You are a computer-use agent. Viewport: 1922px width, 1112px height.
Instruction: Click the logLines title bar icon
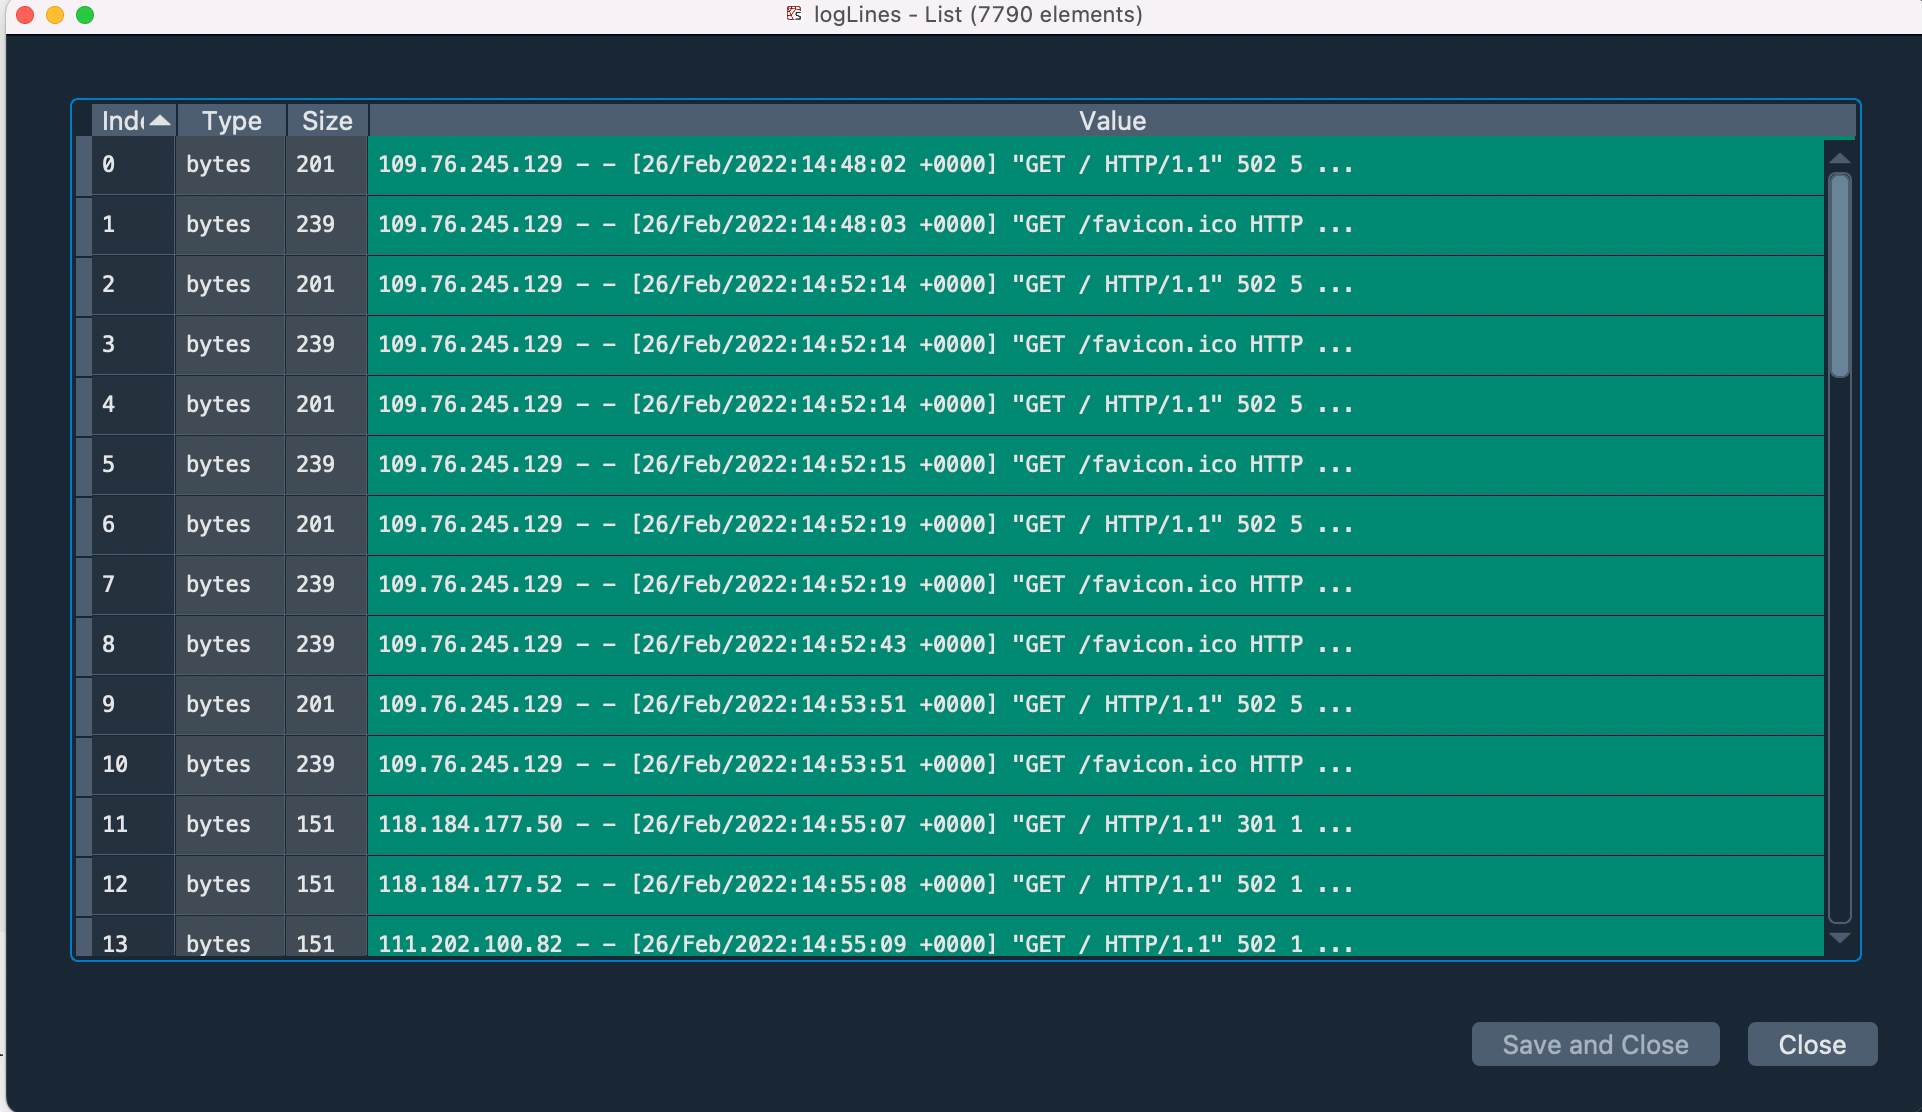pos(794,14)
